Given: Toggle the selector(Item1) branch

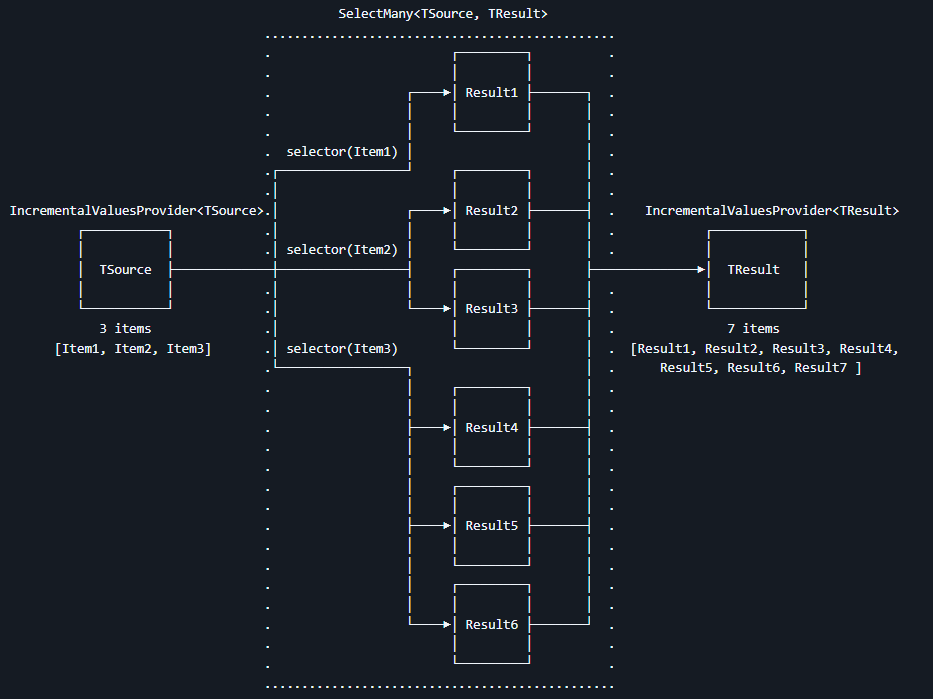Looking at the screenshot, I should click(341, 151).
